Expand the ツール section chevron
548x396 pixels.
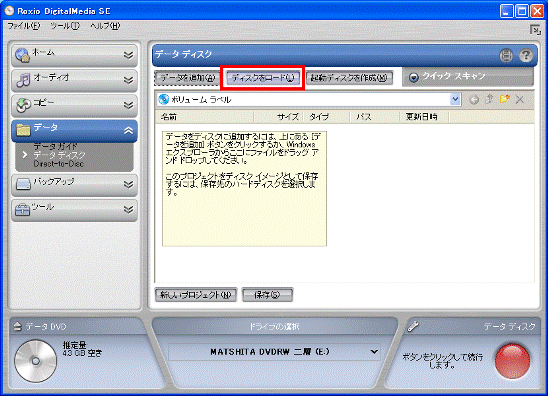coord(128,209)
